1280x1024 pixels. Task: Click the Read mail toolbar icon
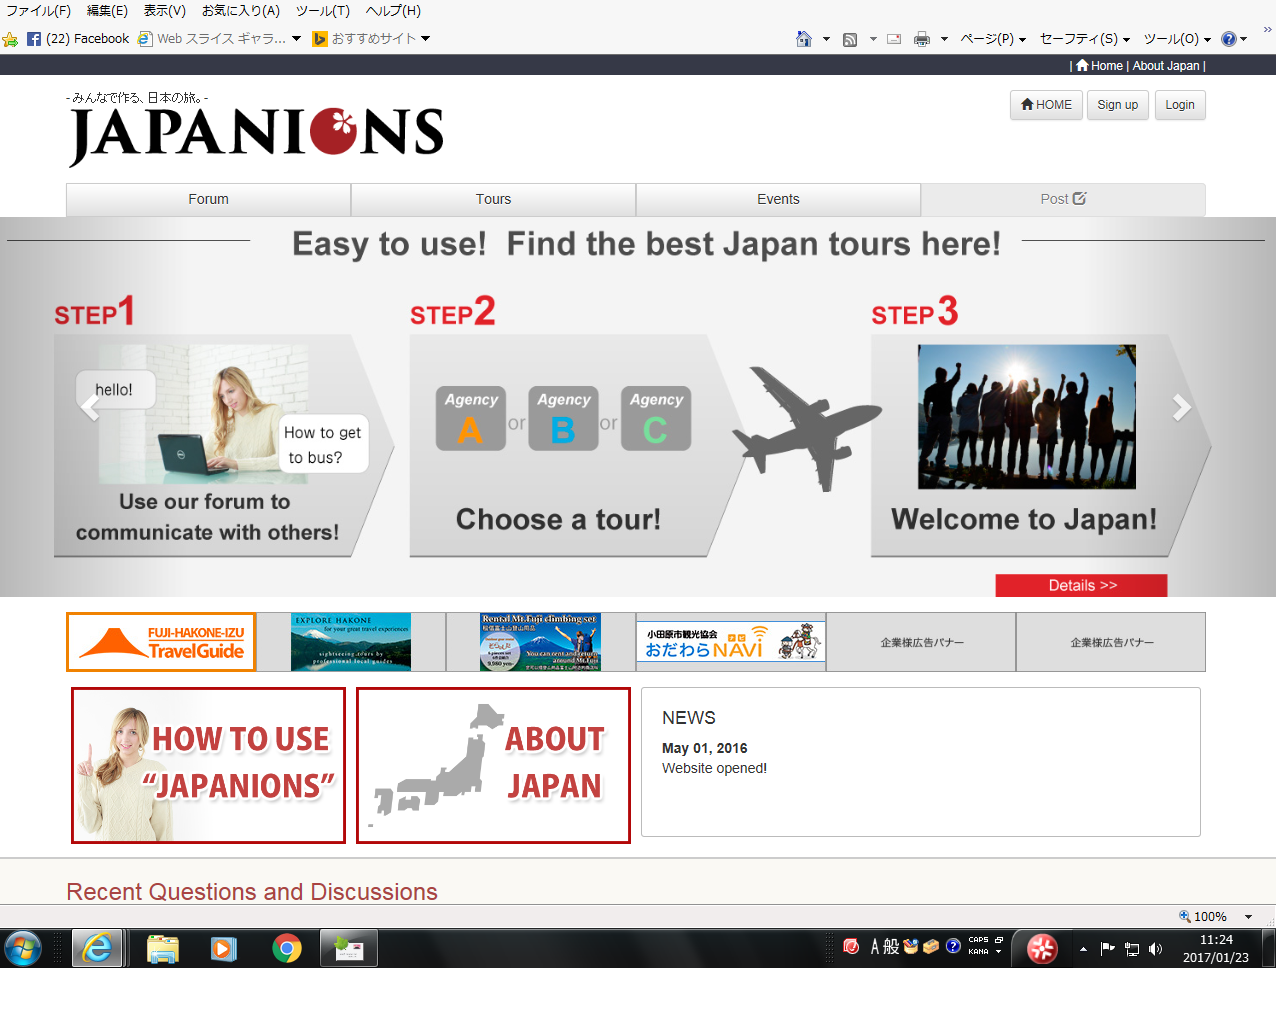point(894,39)
